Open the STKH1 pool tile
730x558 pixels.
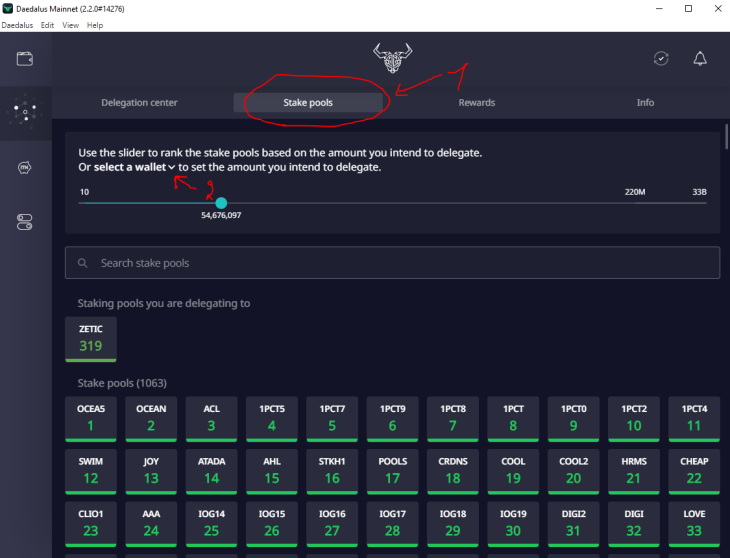click(332, 471)
